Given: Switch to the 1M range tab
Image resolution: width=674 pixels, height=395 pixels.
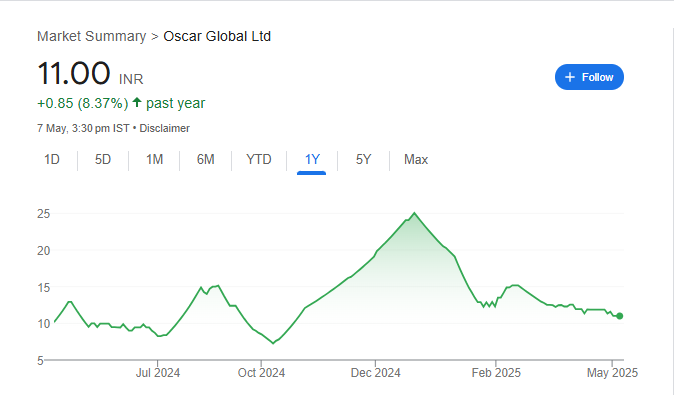Looking at the screenshot, I should tap(154, 159).
